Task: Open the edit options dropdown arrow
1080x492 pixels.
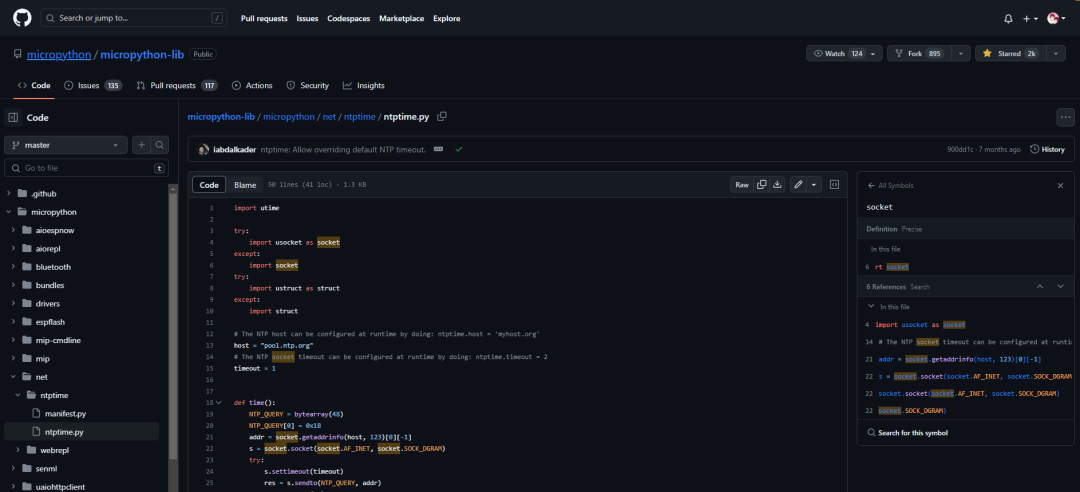Action: pos(815,185)
